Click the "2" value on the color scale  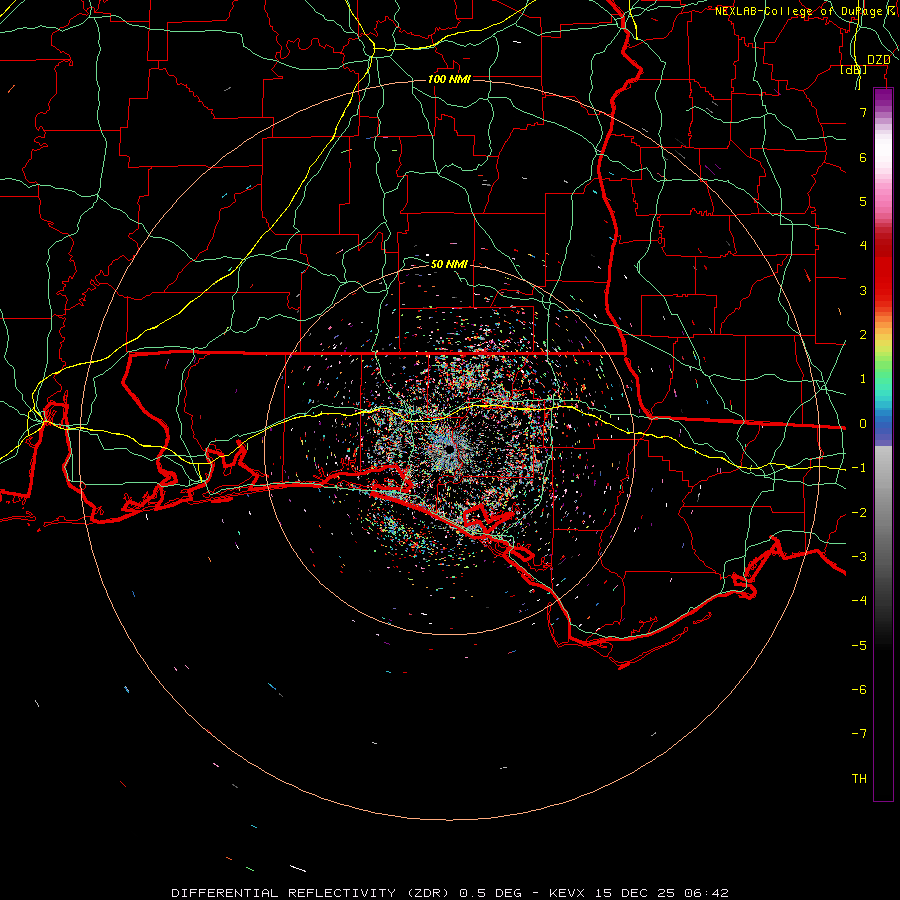[x=863, y=335]
